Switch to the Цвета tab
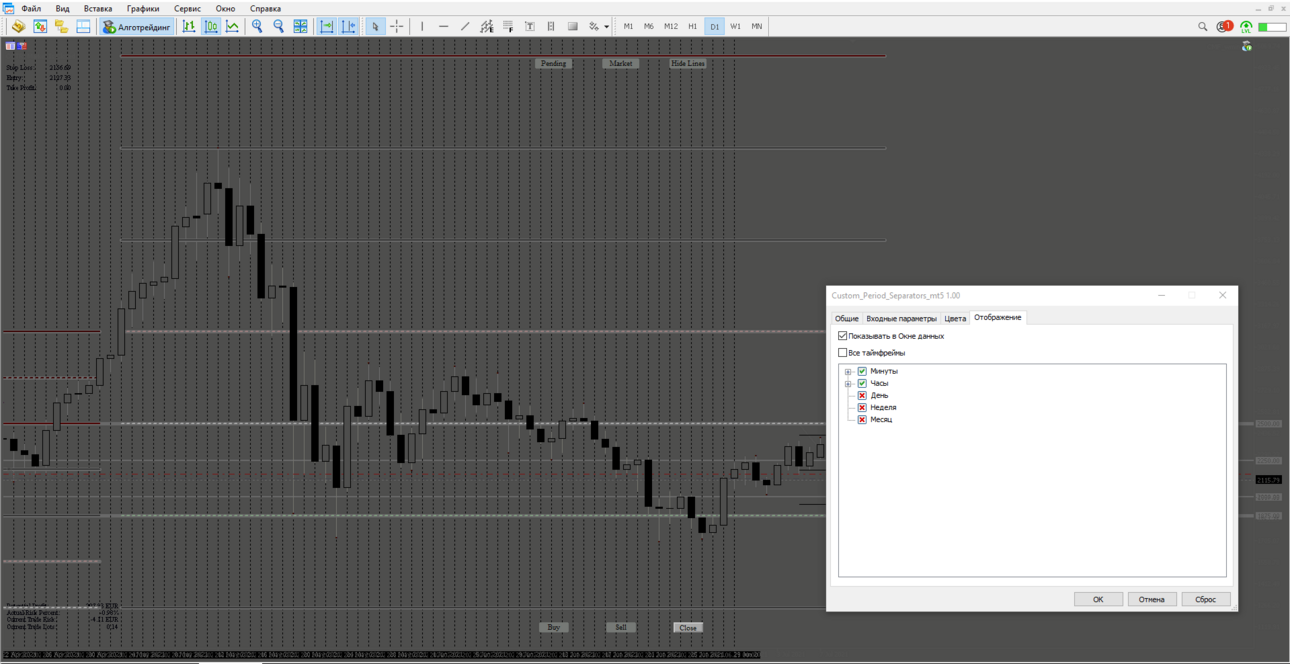Screen dimensions: 1290x664 955,318
